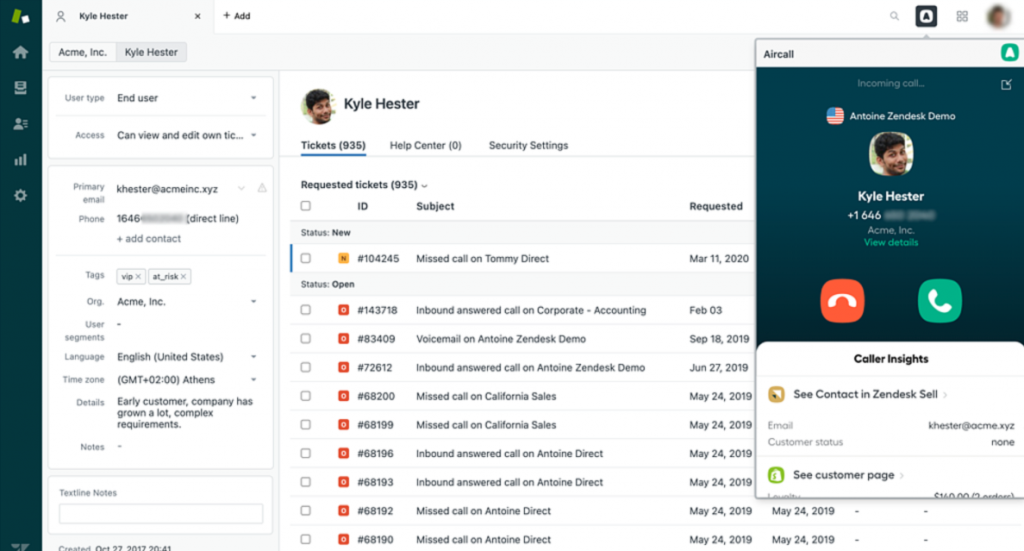
Task: Check the box for ticket #72612
Action: tap(306, 368)
